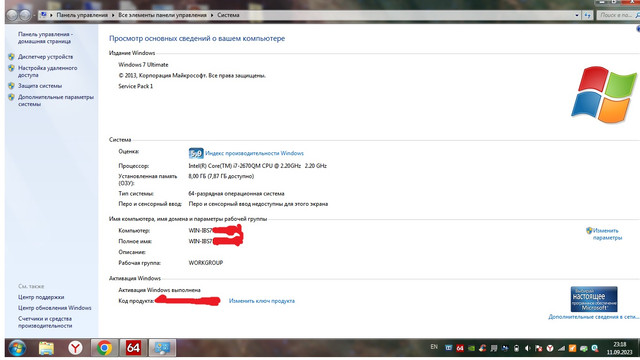Click the EN language indicator

click(x=434, y=347)
